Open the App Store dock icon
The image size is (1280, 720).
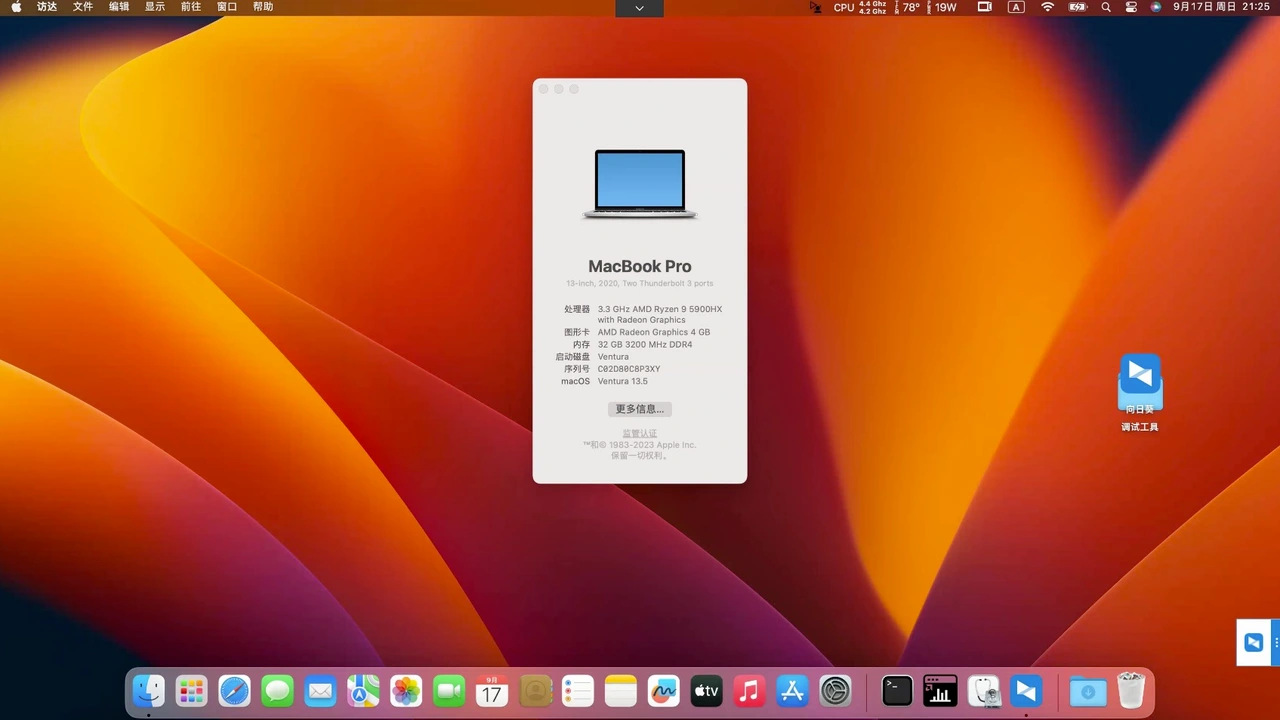pyautogui.click(x=792, y=691)
